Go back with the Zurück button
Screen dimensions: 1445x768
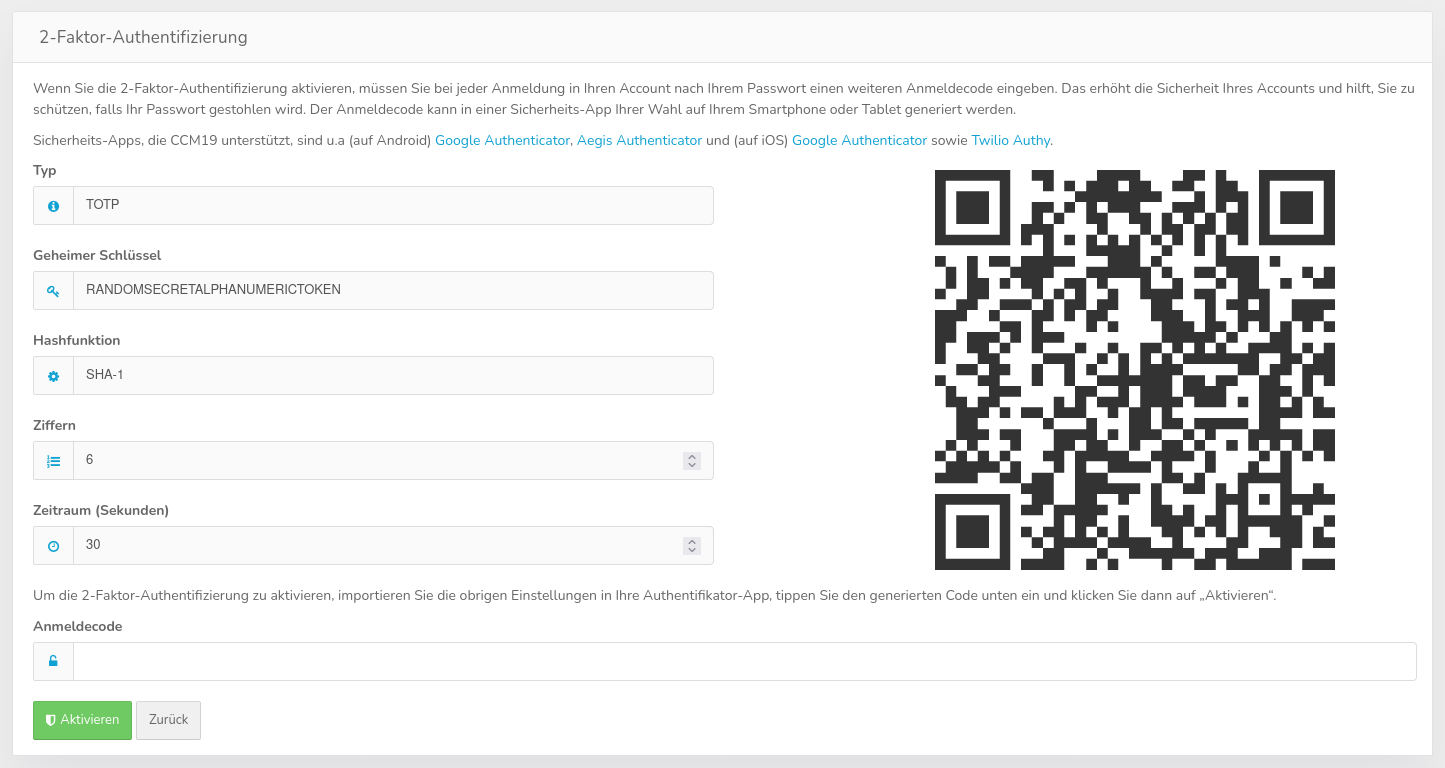click(x=168, y=720)
